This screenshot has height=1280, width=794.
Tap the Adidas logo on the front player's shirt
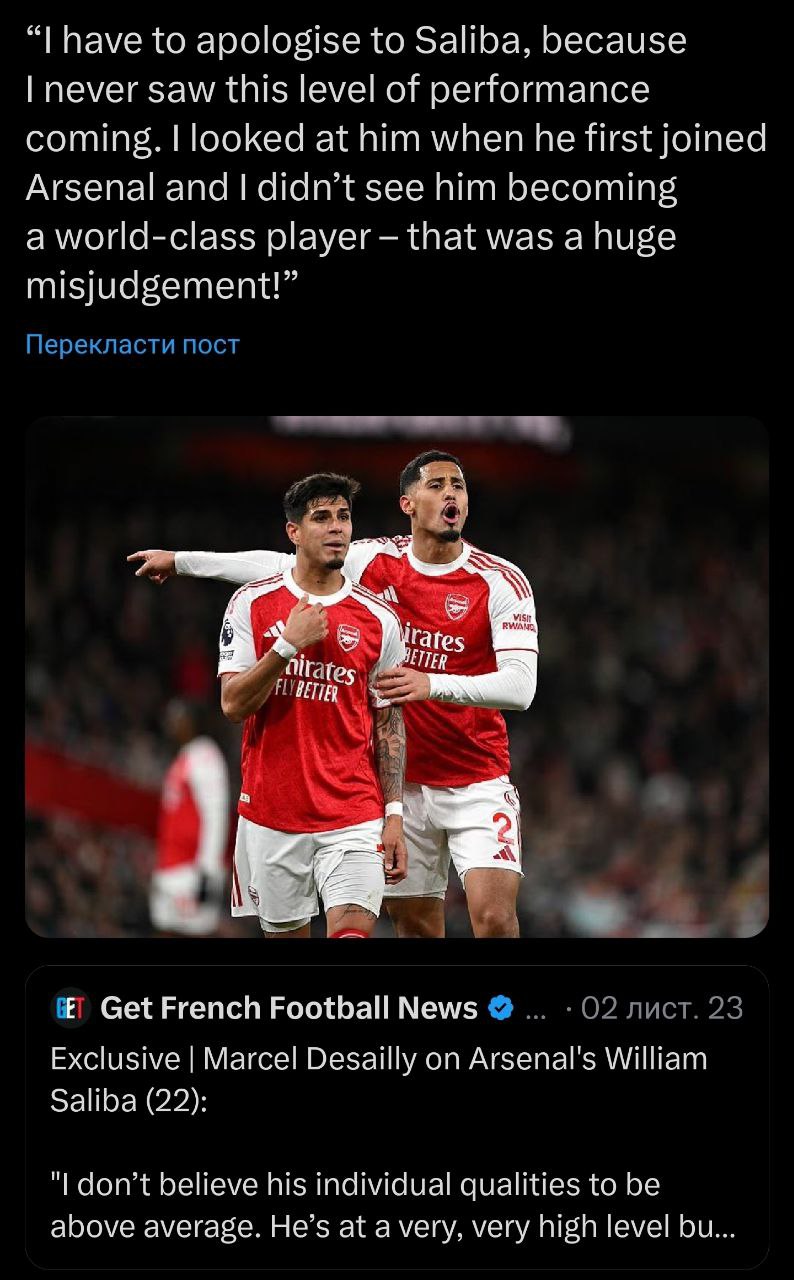coord(275,630)
